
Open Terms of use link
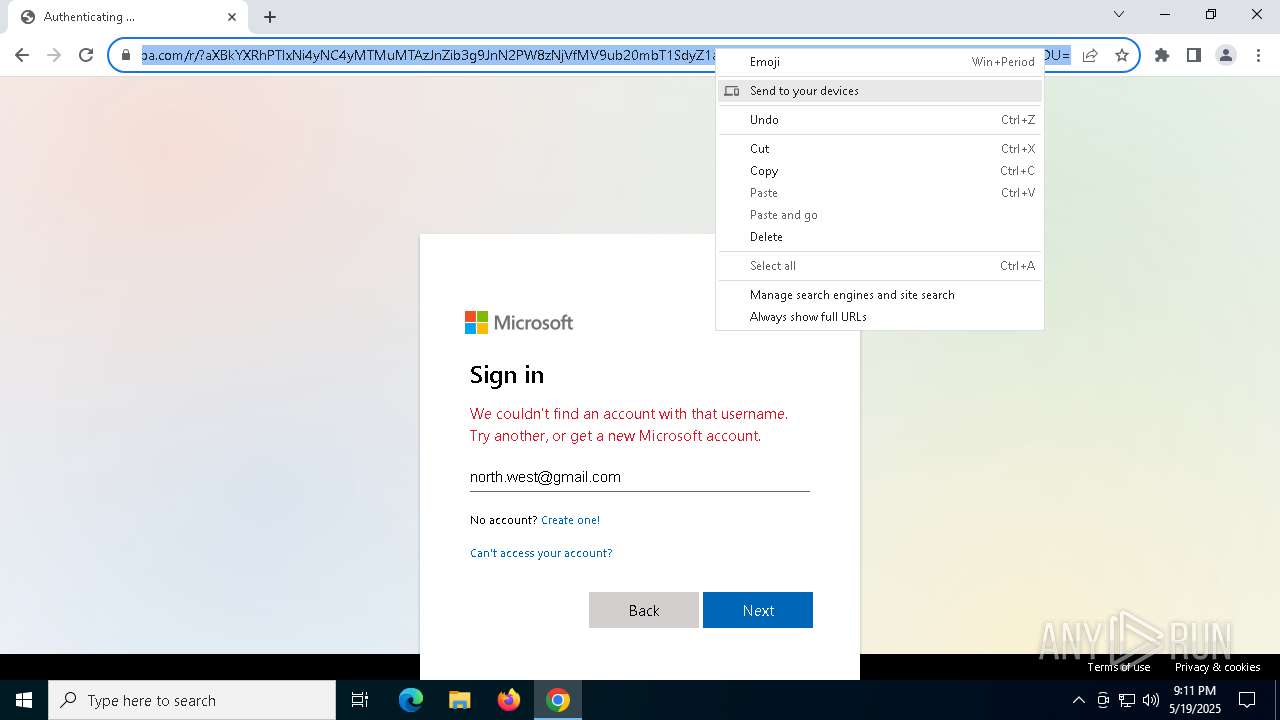coord(1119,667)
